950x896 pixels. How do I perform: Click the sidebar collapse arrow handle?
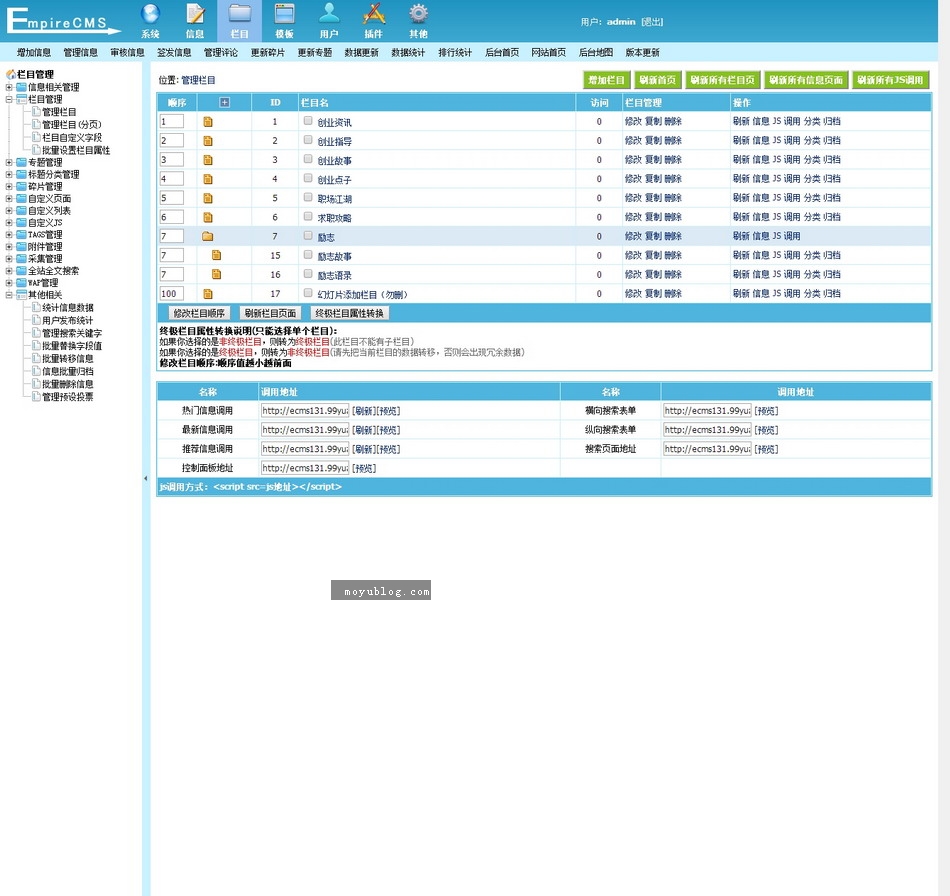pyautogui.click(x=145, y=479)
